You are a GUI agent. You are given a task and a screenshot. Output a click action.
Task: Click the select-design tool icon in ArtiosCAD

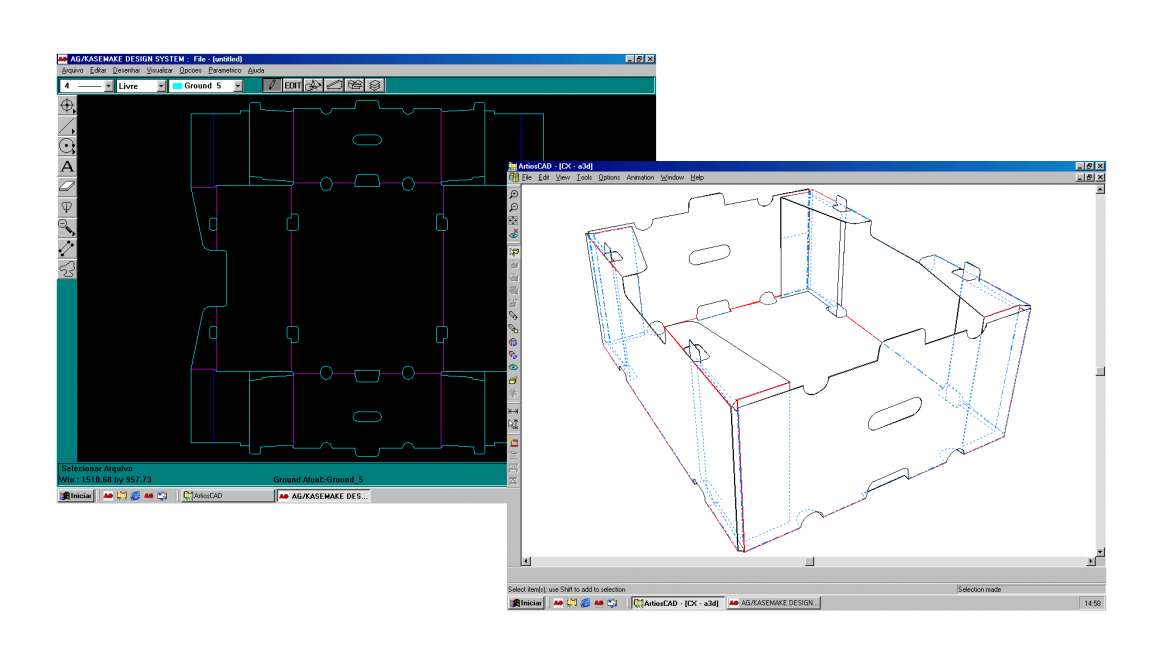[x=513, y=251]
